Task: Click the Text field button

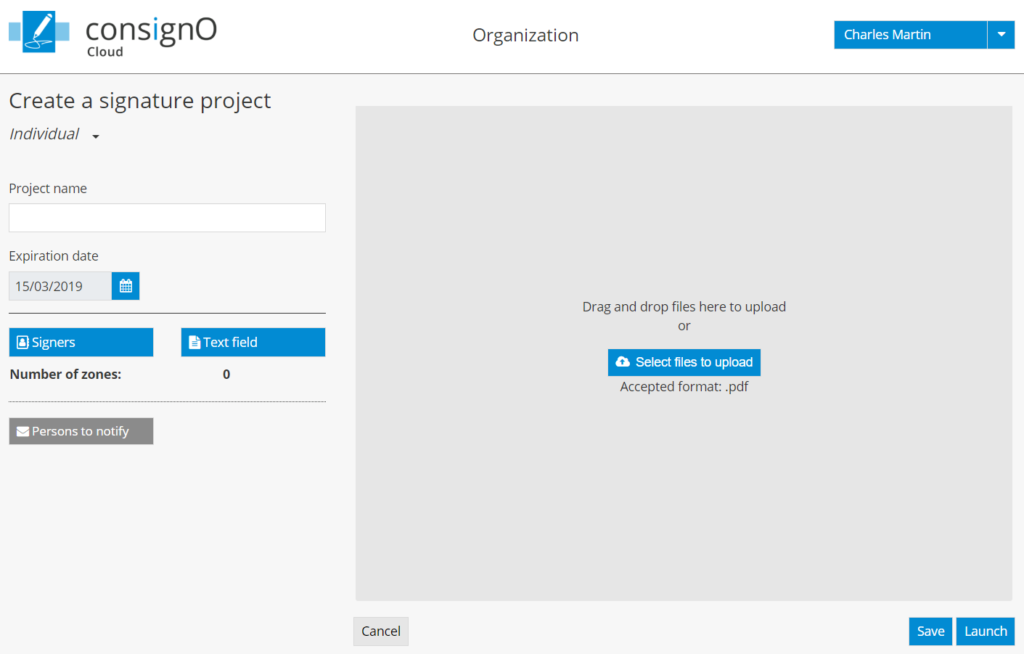Action: tap(252, 341)
